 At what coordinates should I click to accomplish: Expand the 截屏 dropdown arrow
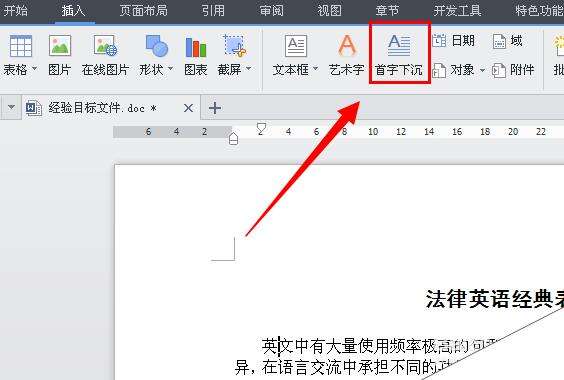pyautogui.click(x=249, y=68)
